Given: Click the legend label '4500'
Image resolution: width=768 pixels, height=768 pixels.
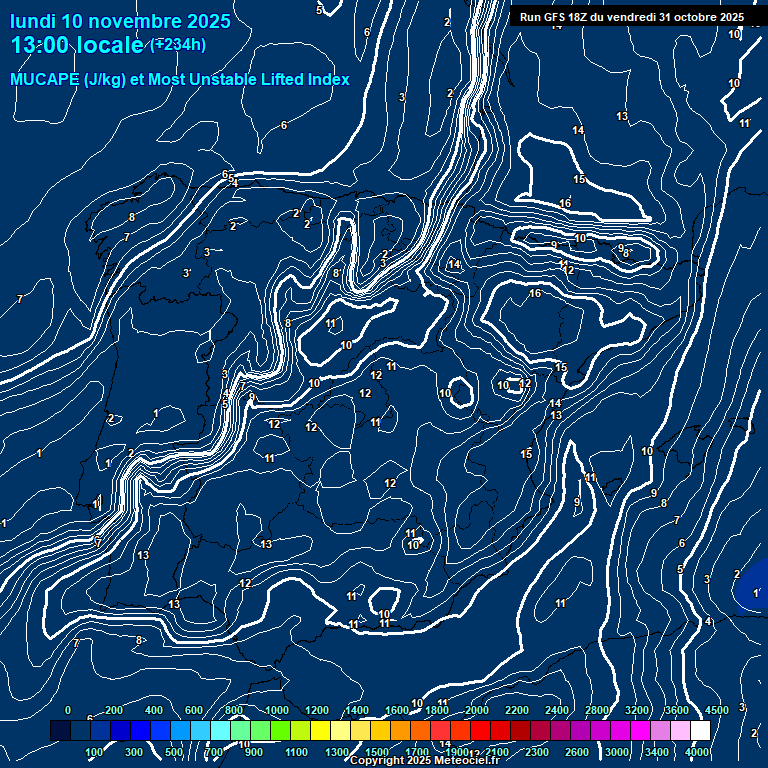Looking at the screenshot, I should [717, 710].
